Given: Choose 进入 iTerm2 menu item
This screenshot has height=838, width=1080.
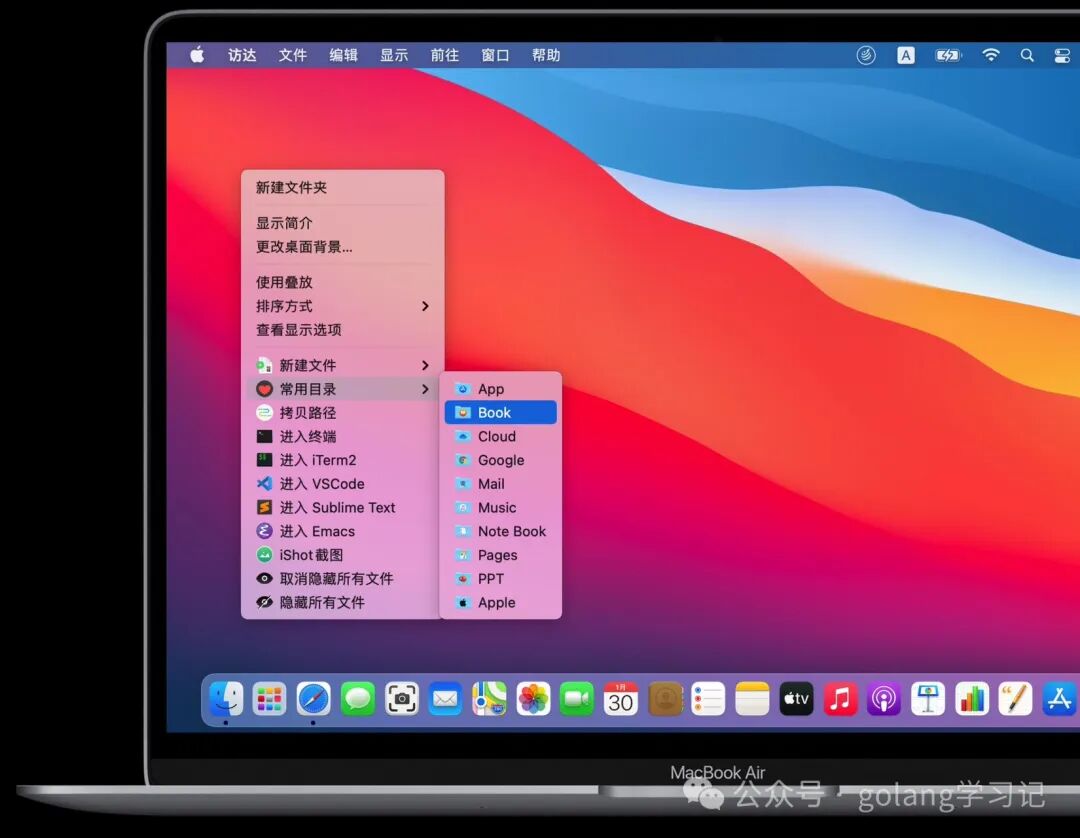Looking at the screenshot, I should coord(342,460).
